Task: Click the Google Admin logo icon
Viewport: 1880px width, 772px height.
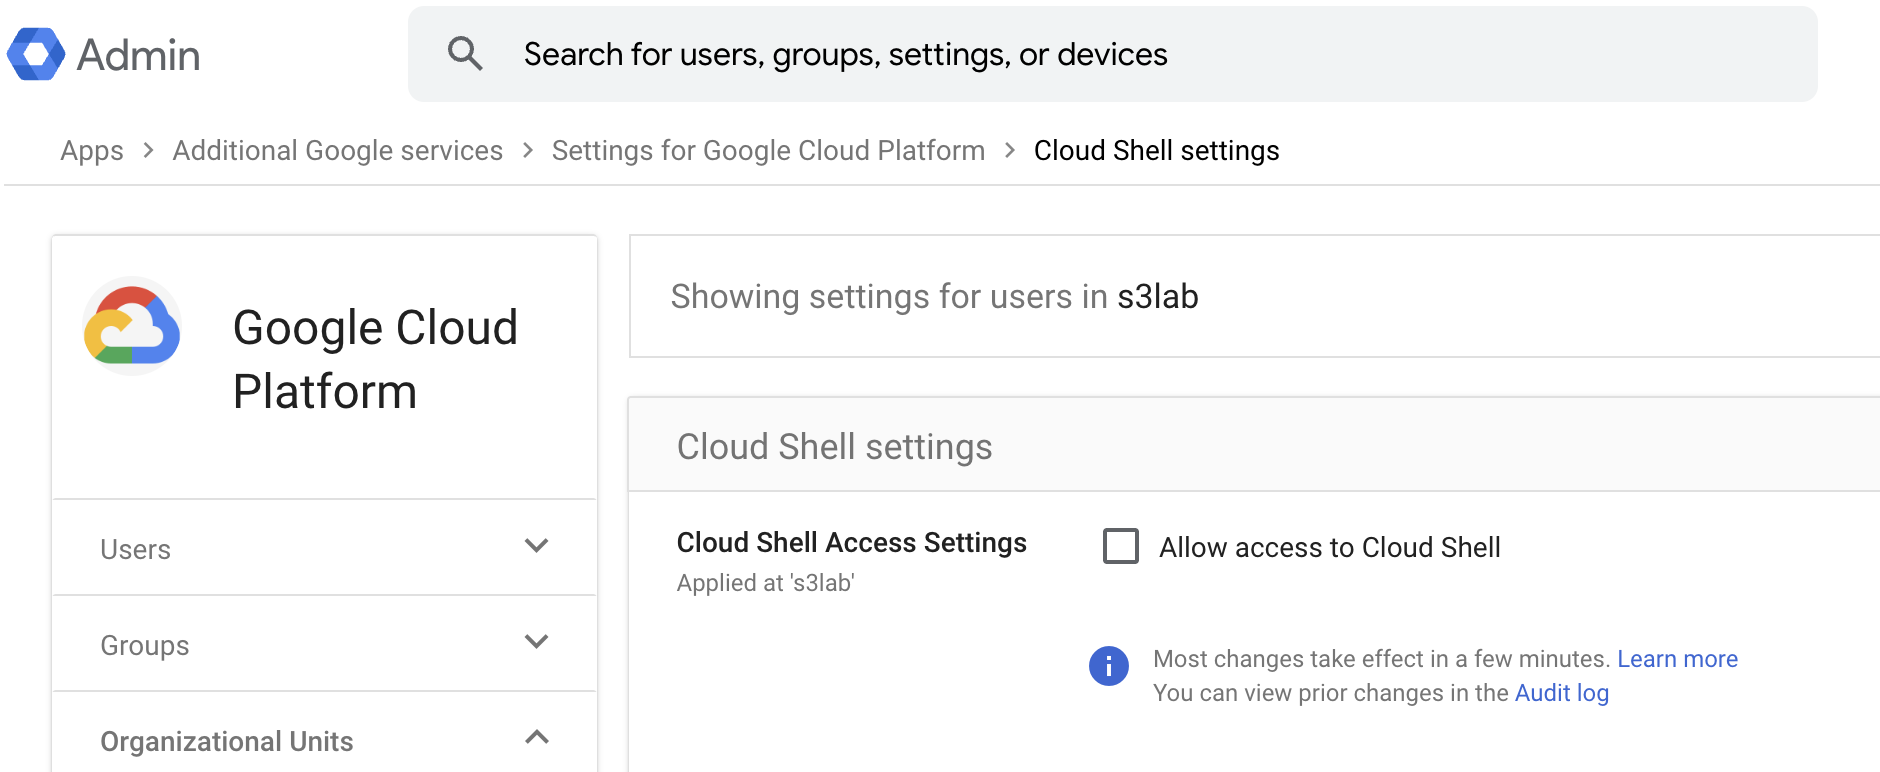Action: click(36, 54)
